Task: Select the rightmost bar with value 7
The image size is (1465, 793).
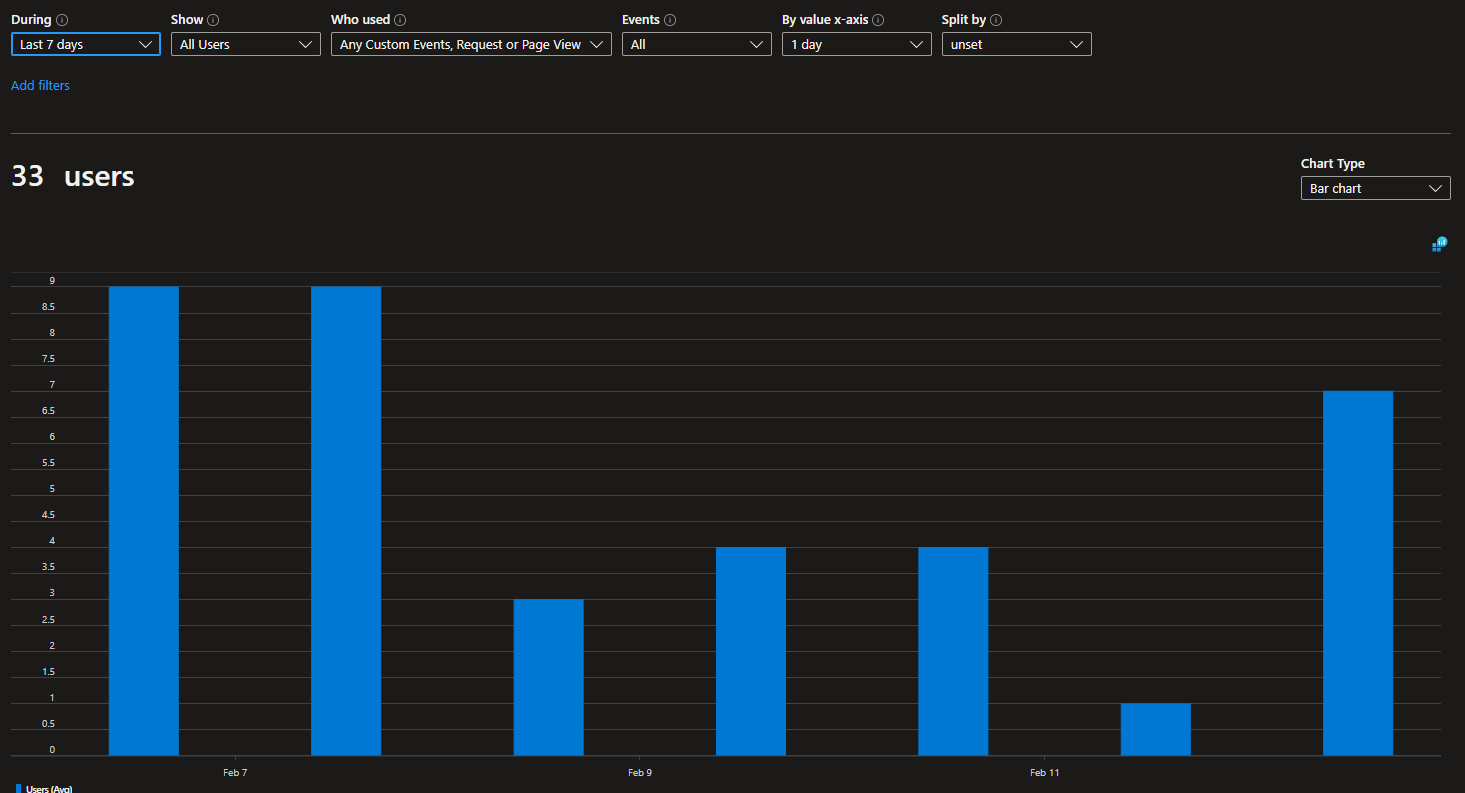Action: click(x=1357, y=573)
